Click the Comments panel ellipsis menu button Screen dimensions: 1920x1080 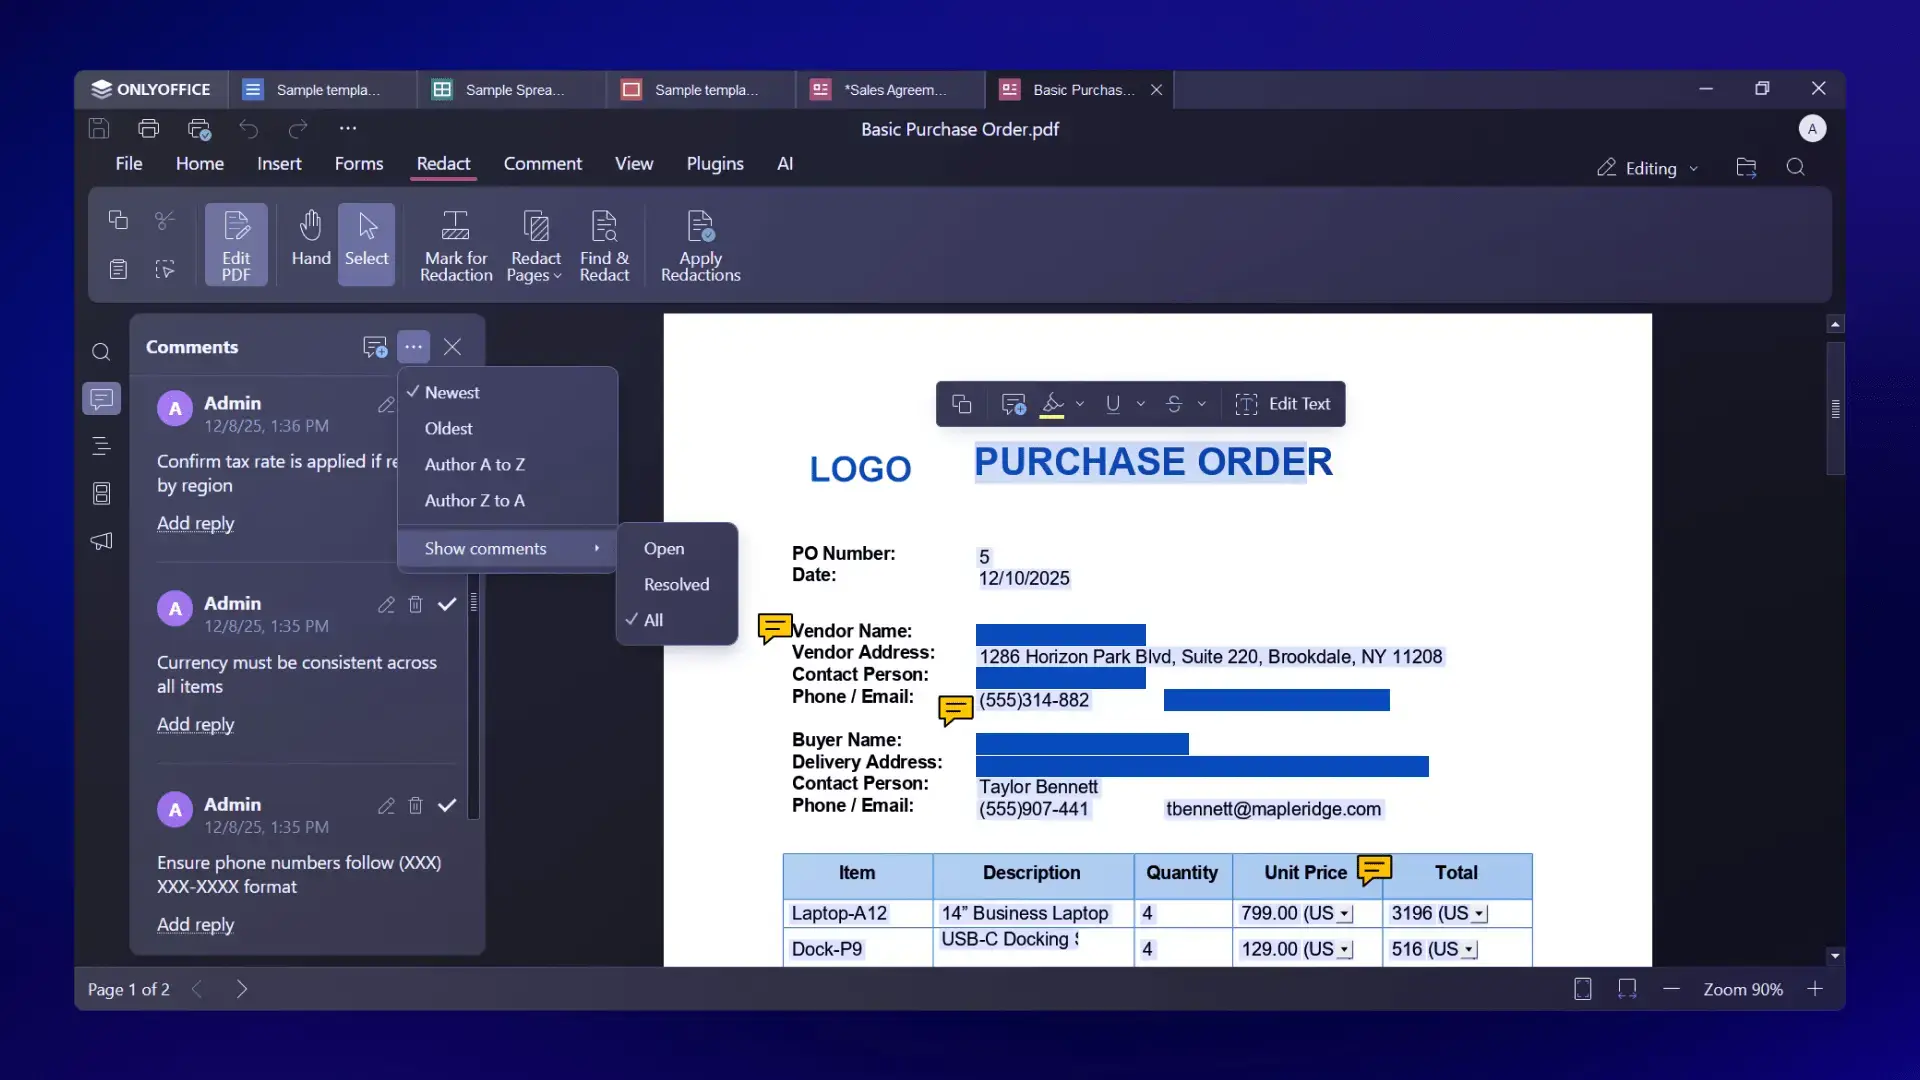click(x=413, y=347)
